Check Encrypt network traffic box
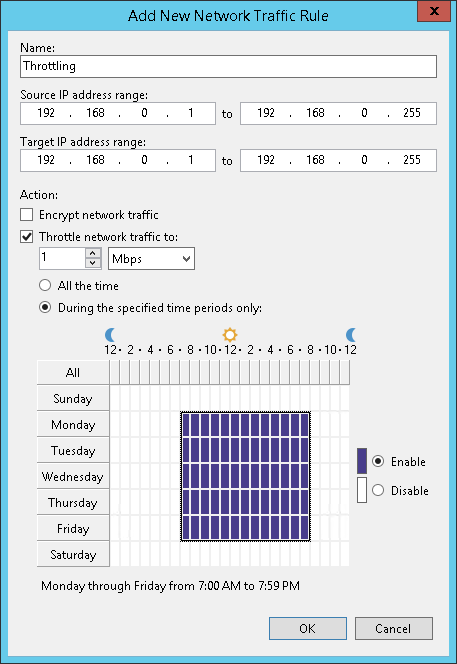 click(x=27, y=215)
